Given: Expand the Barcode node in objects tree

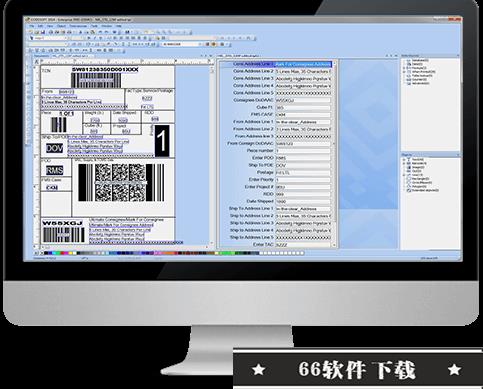Looking at the screenshot, I should [x=404, y=163].
